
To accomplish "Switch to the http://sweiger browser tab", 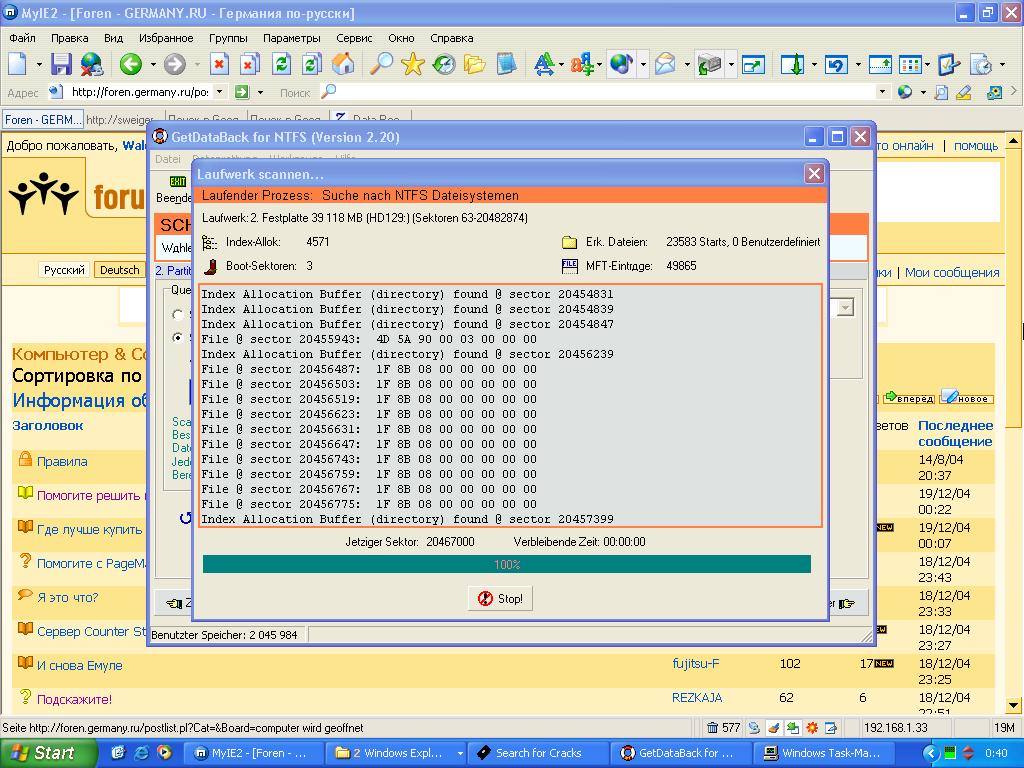I will tap(120, 120).
